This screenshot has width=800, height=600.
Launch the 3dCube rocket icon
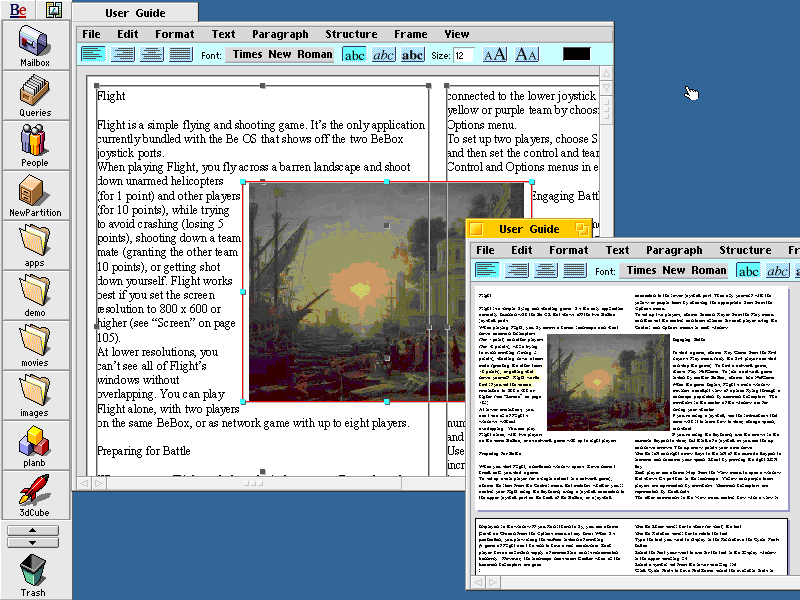pos(35,495)
